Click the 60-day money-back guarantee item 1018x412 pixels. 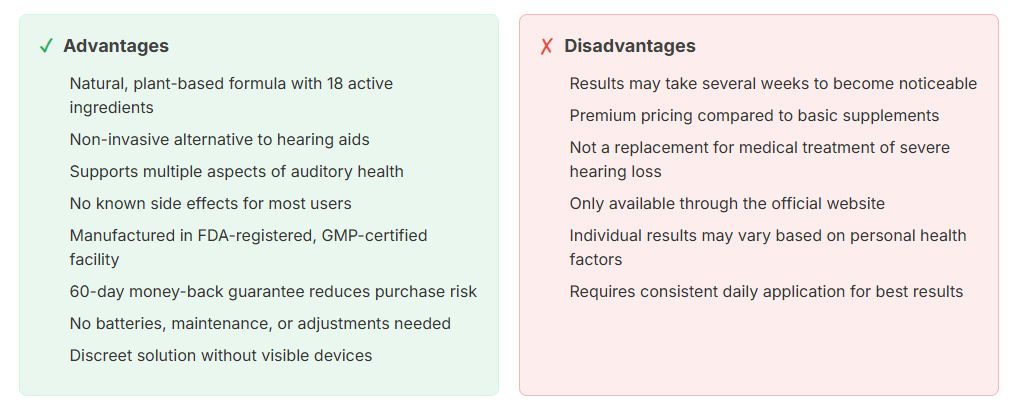[273, 291]
